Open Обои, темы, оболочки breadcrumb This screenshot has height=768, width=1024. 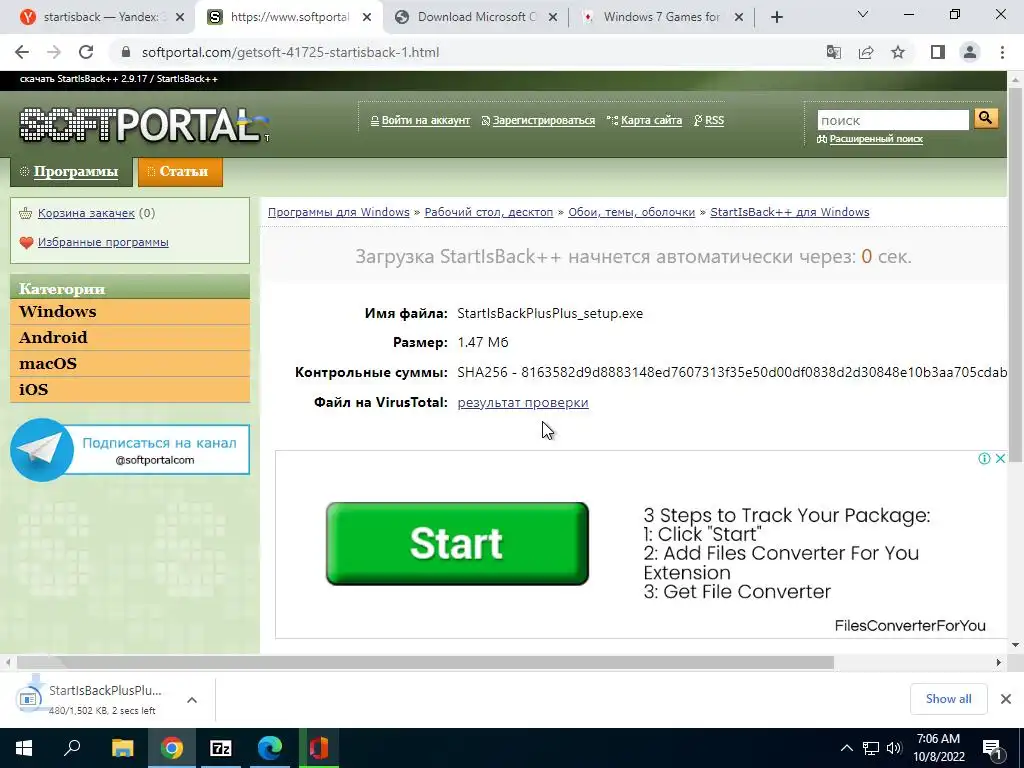pyautogui.click(x=632, y=212)
